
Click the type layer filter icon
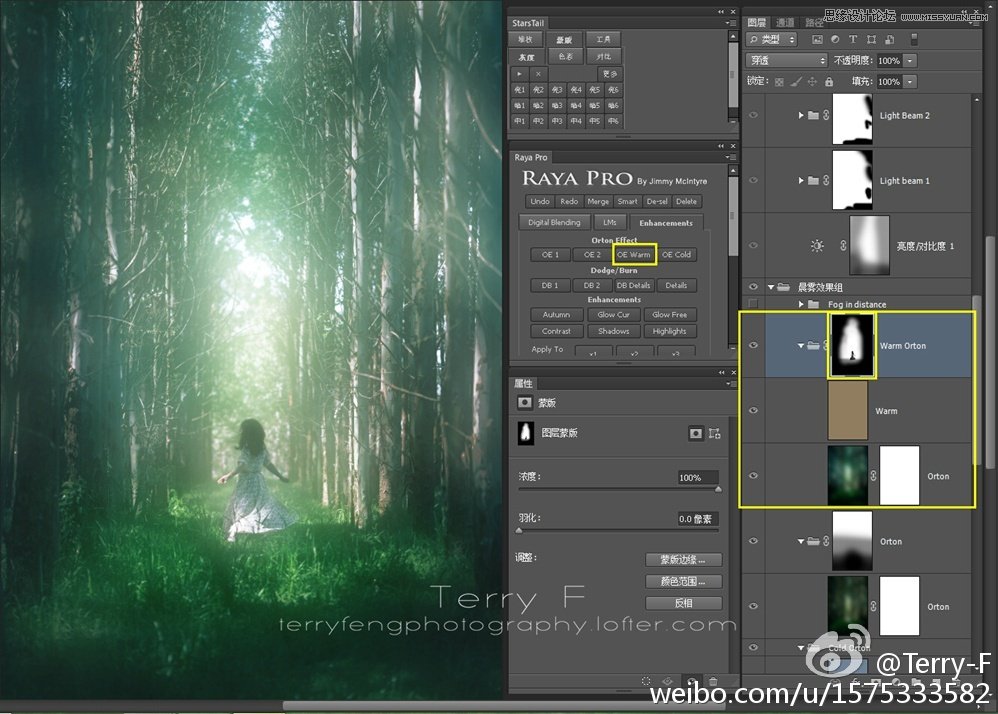point(854,39)
